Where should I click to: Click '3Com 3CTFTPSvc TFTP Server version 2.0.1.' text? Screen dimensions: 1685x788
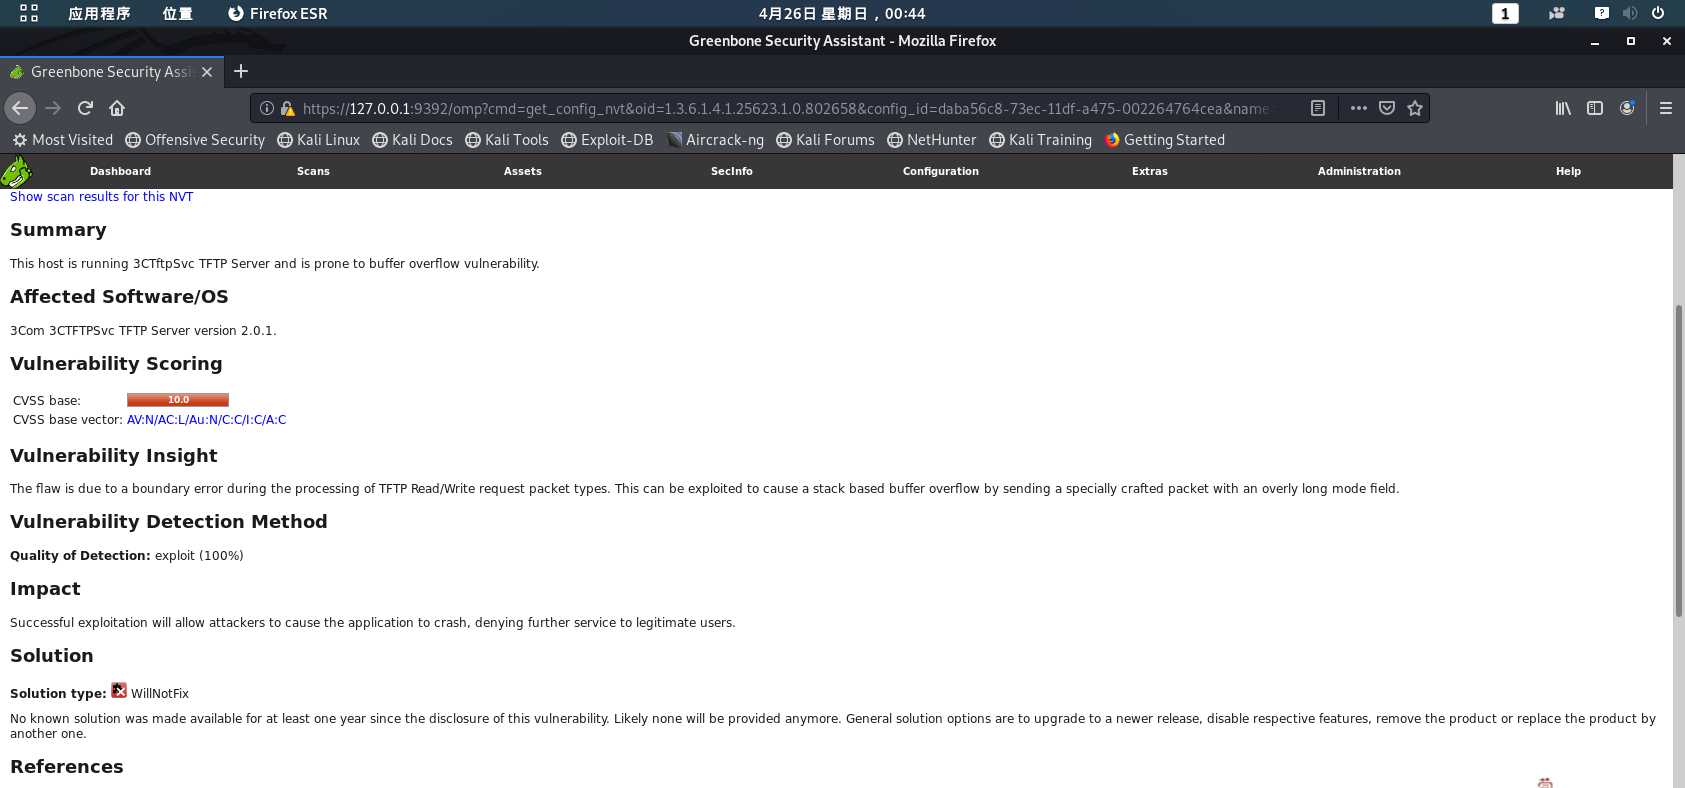(x=143, y=331)
